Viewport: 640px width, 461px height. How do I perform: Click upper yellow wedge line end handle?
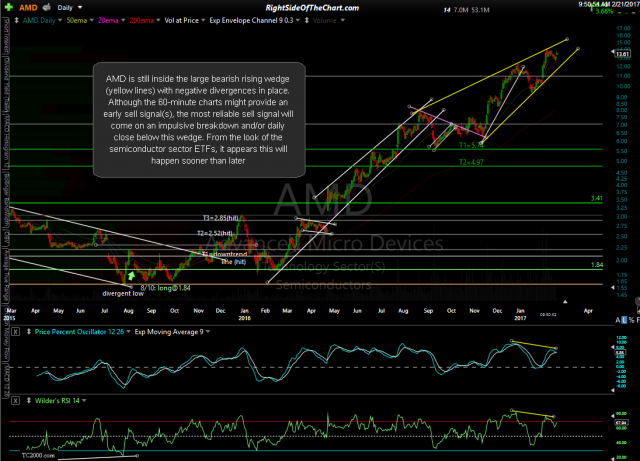567,39
